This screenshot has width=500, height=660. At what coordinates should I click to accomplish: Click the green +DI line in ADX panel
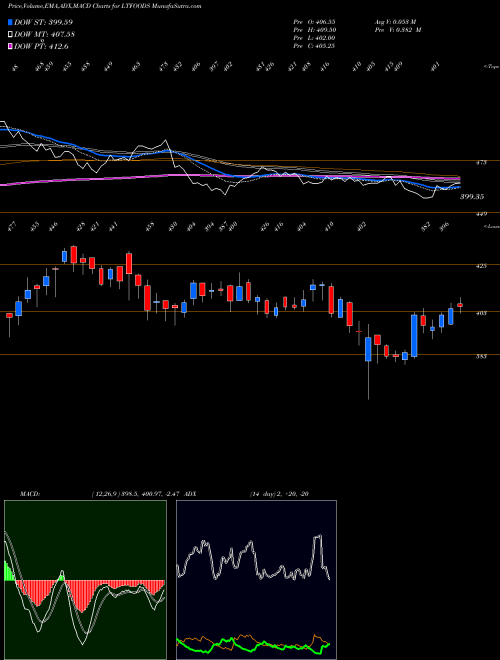point(253,645)
